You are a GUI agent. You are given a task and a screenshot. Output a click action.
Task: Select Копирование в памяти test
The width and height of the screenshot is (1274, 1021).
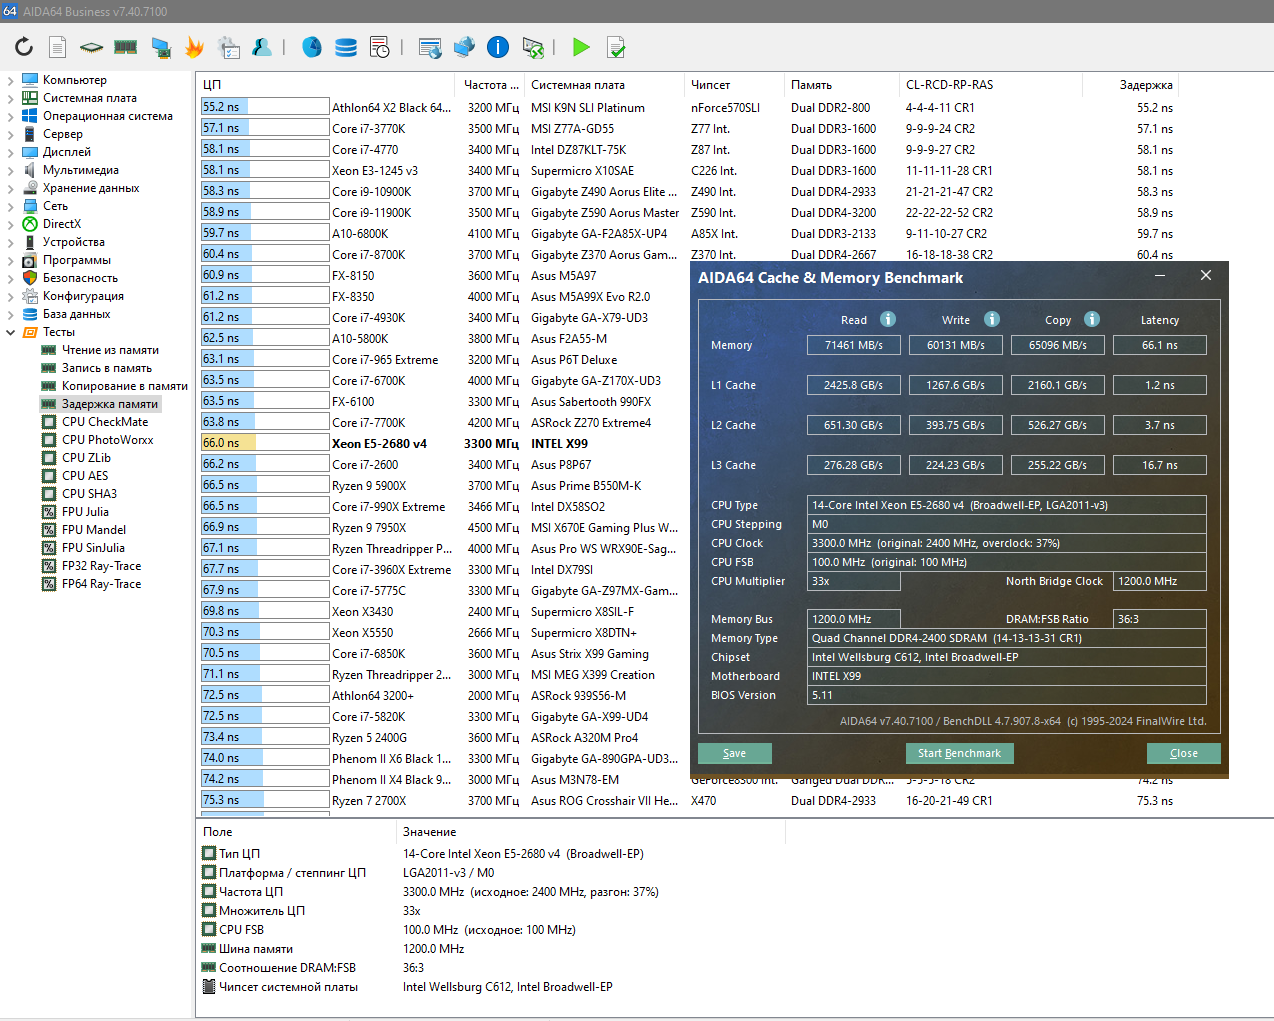click(124, 386)
